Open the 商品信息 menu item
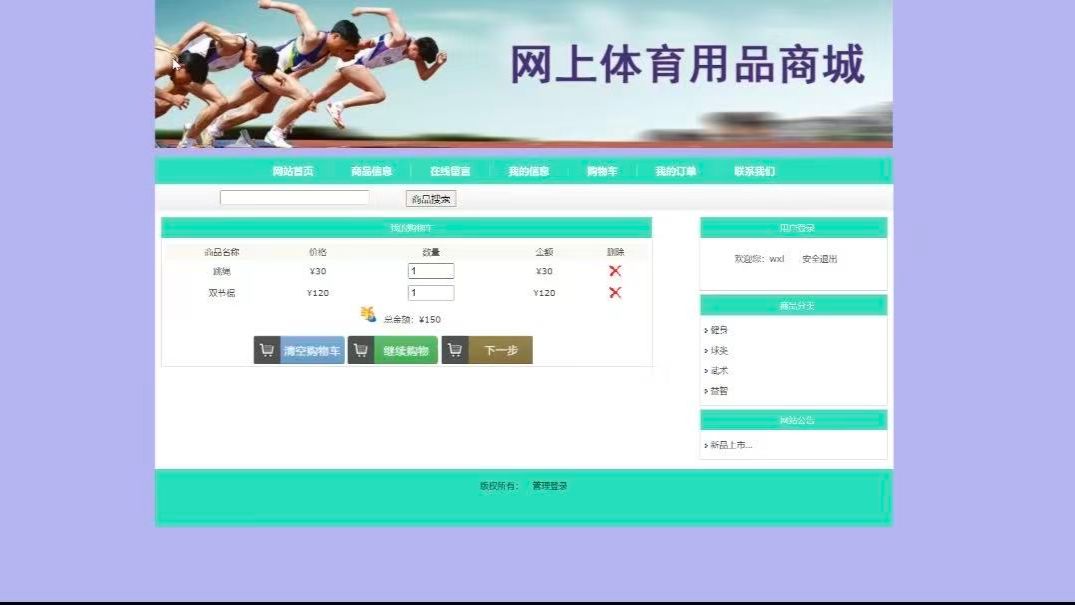1075x605 pixels. pos(370,170)
